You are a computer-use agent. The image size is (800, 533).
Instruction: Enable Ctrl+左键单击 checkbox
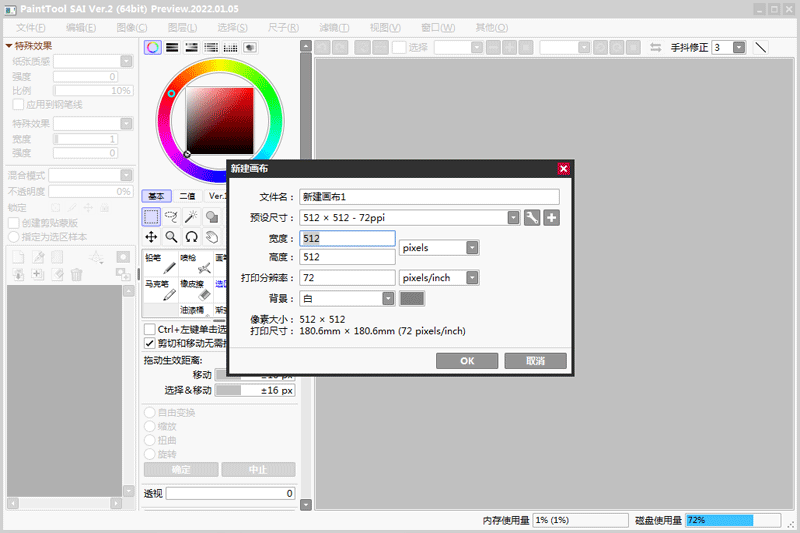pos(149,329)
